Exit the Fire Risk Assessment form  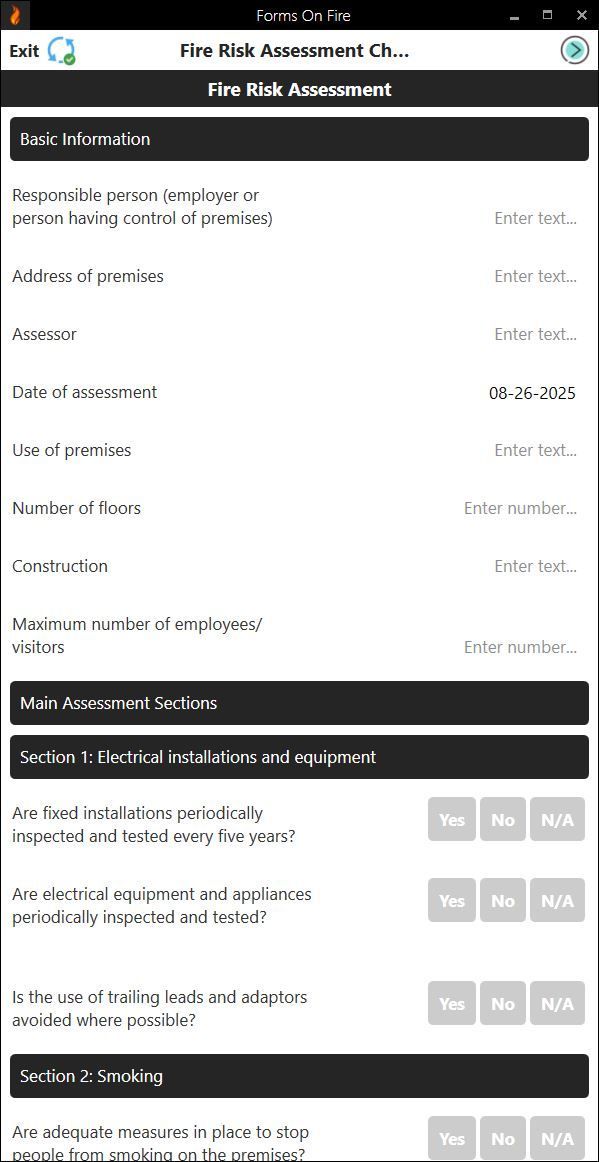tap(23, 50)
